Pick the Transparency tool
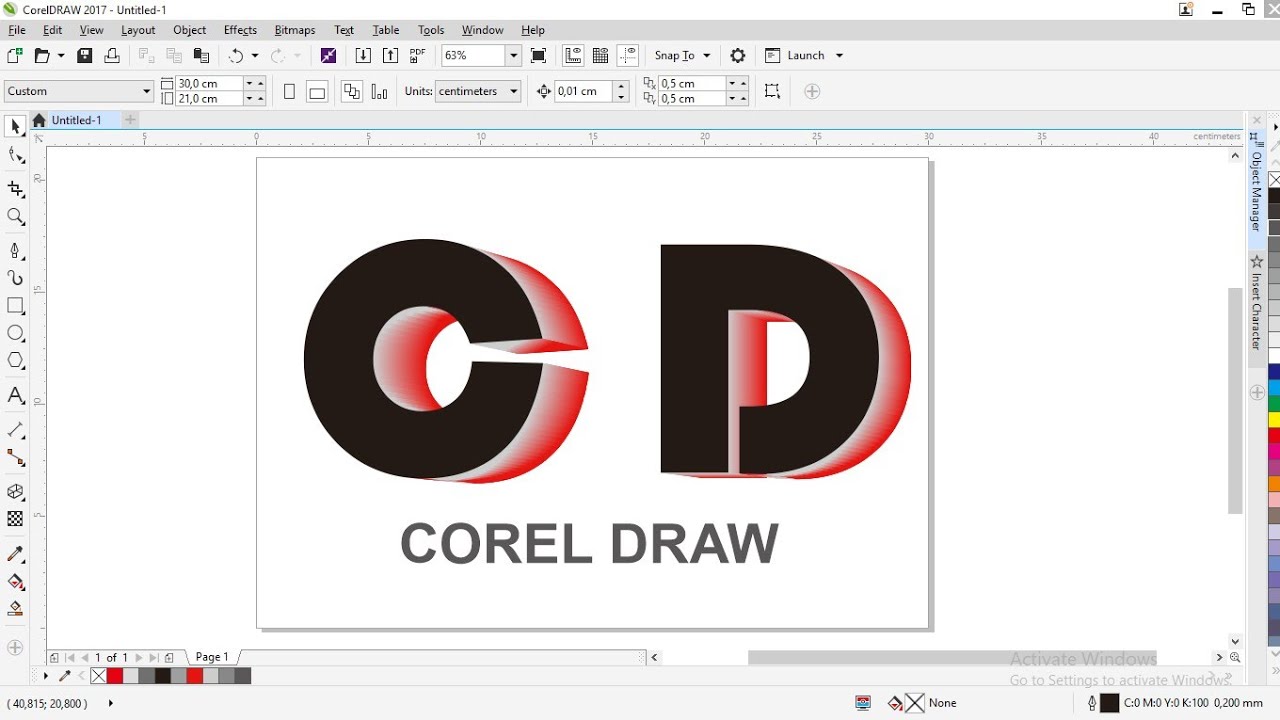Viewport: 1280px width, 720px height. point(15,519)
